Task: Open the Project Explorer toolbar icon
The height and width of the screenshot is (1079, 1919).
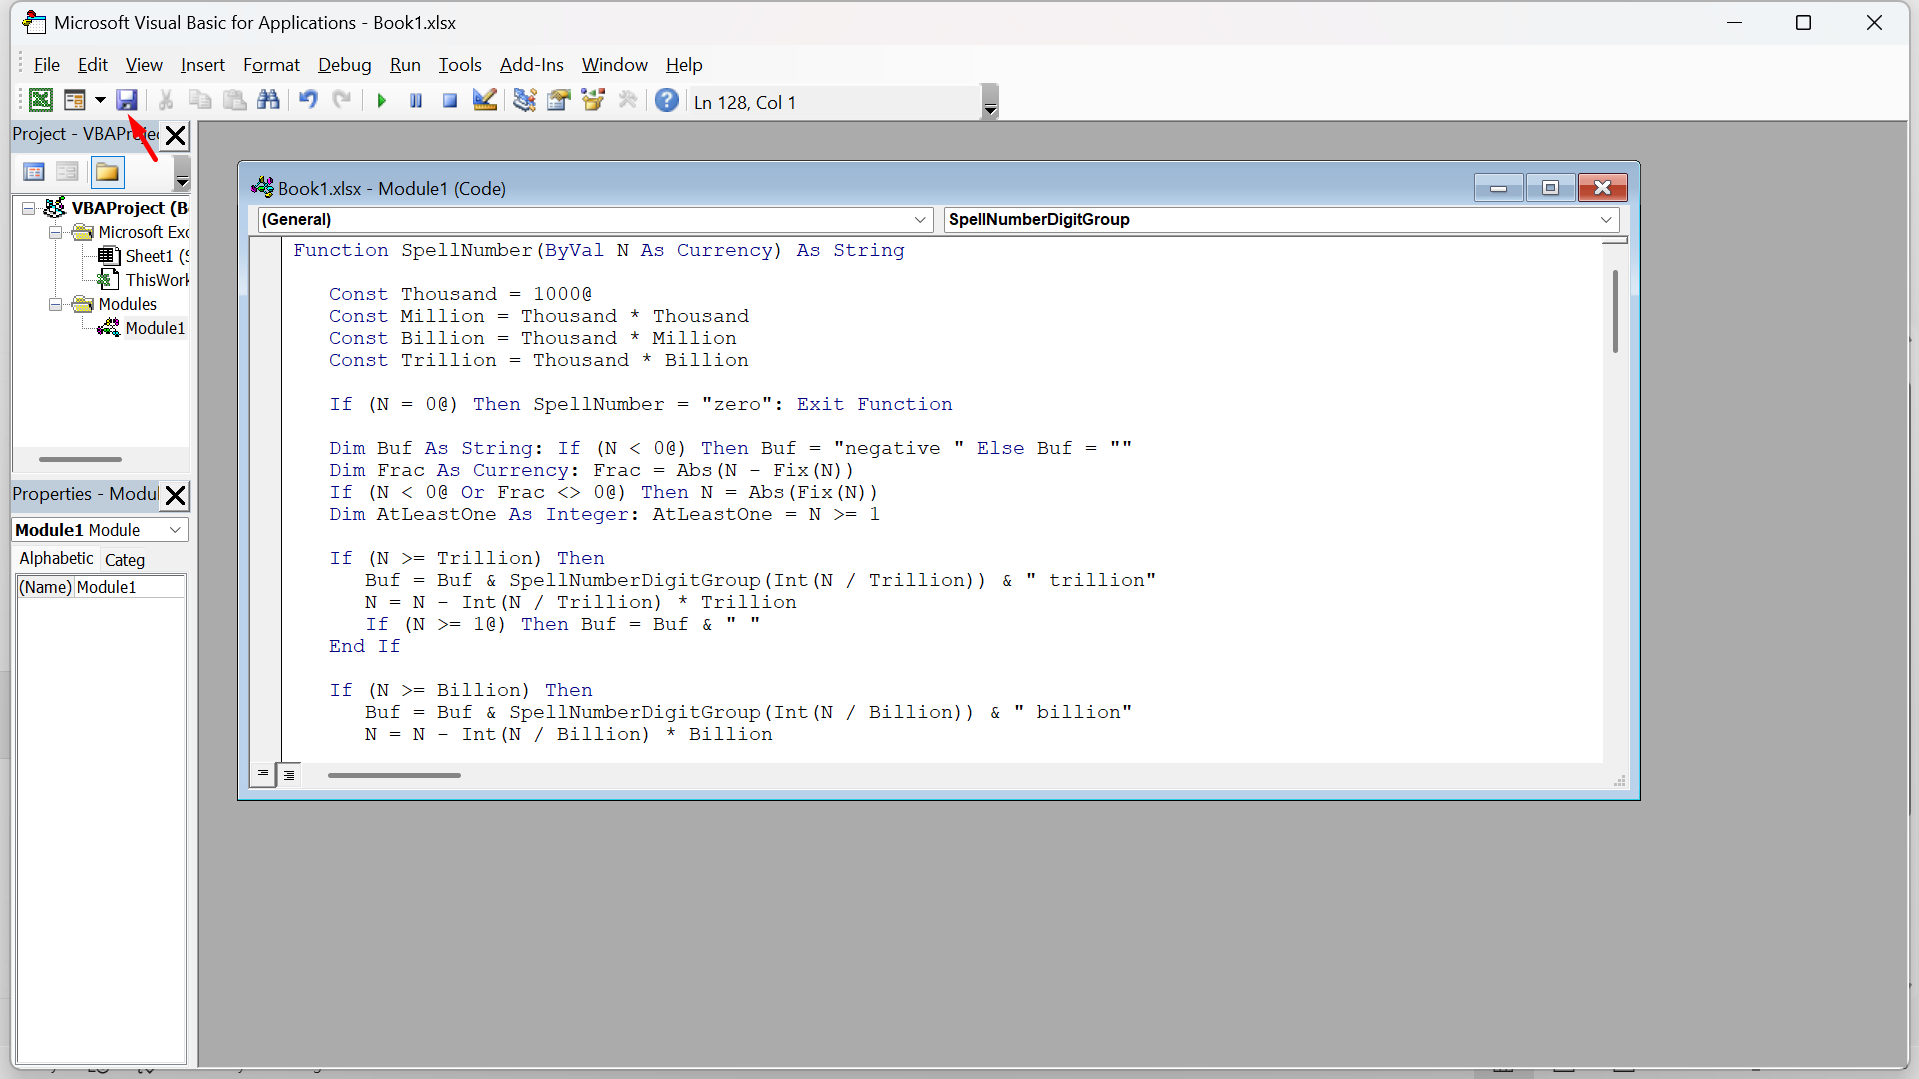Action: [524, 100]
